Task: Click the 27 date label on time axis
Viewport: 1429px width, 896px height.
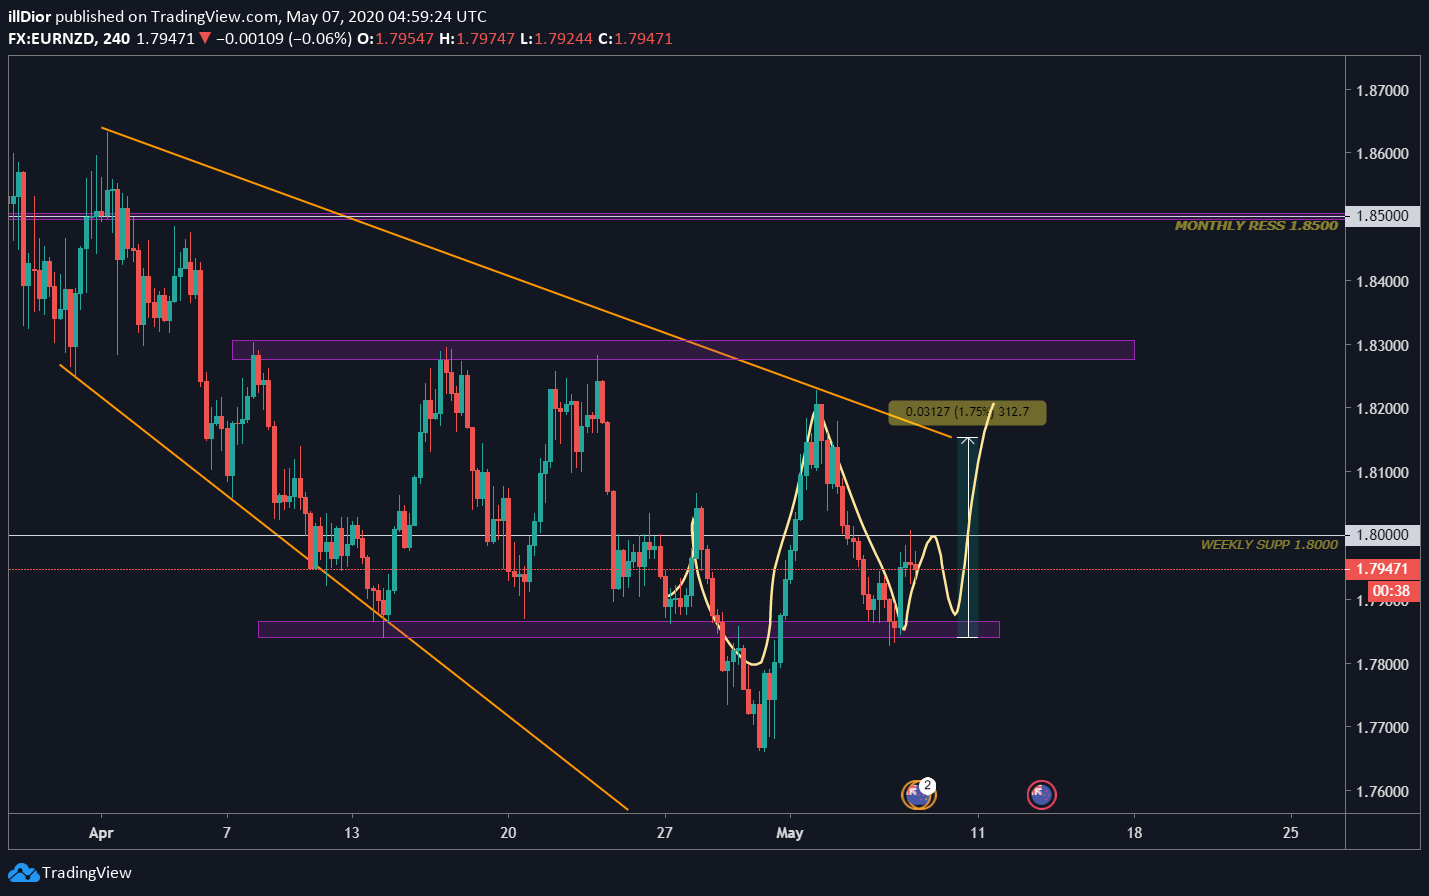Action: [665, 832]
